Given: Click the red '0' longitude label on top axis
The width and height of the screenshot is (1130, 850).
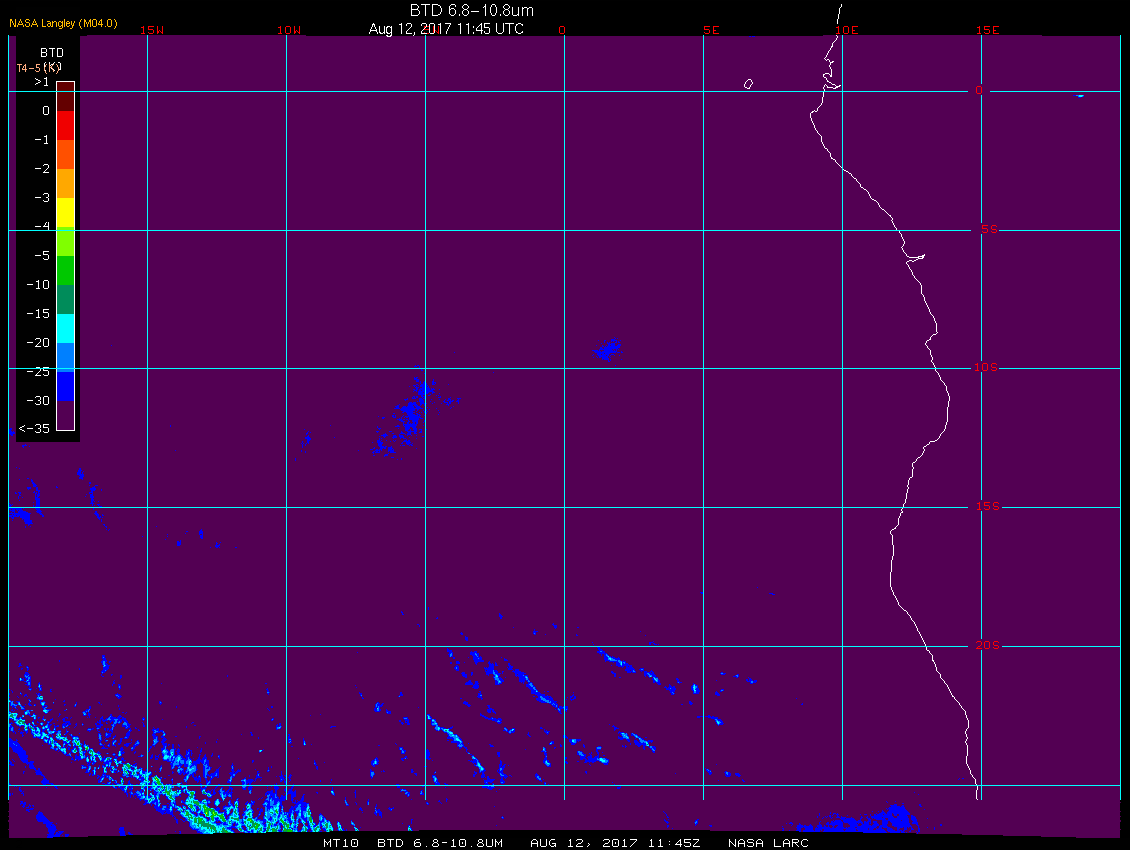Looking at the screenshot, I should [562, 30].
